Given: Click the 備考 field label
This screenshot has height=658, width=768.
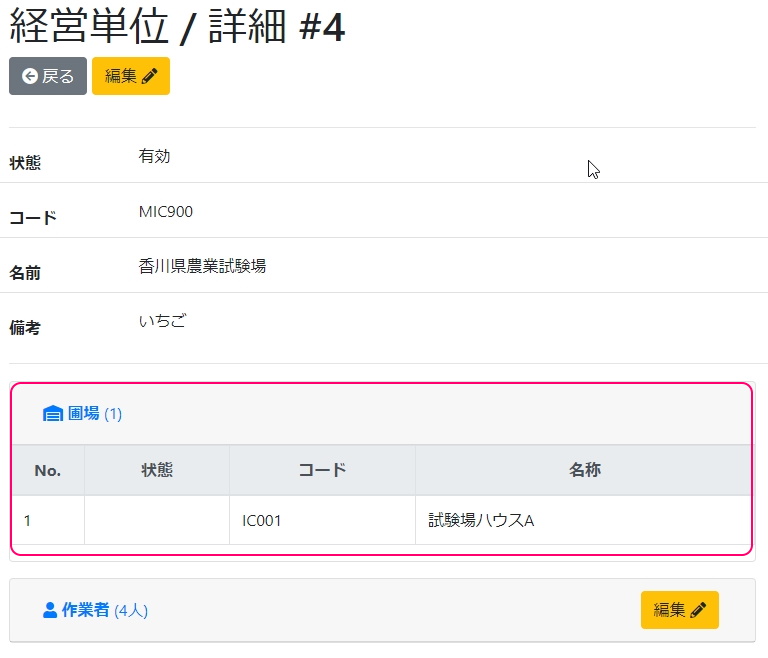Looking at the screenshot, I should [25, 328].
